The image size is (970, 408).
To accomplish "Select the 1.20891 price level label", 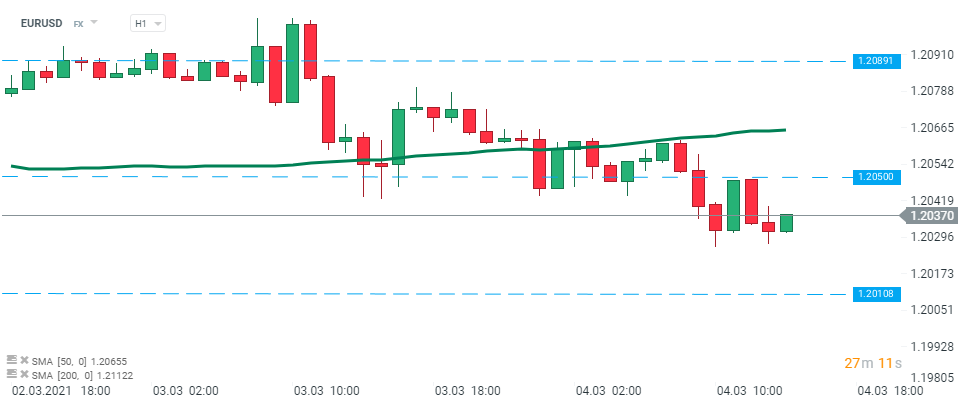I will [x=879, y=61].
